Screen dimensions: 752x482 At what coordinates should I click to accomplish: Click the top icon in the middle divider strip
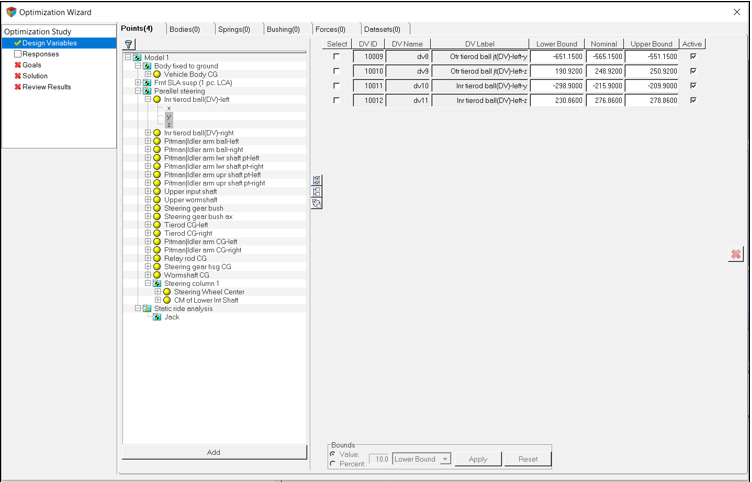coord(316,181)
